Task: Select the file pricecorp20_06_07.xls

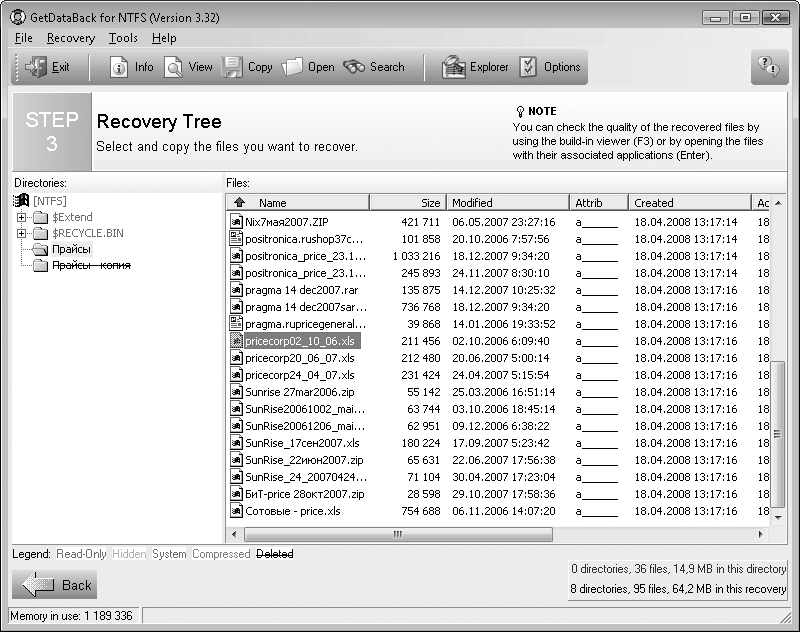Action: pyautogui.click(x=299, y=358)
